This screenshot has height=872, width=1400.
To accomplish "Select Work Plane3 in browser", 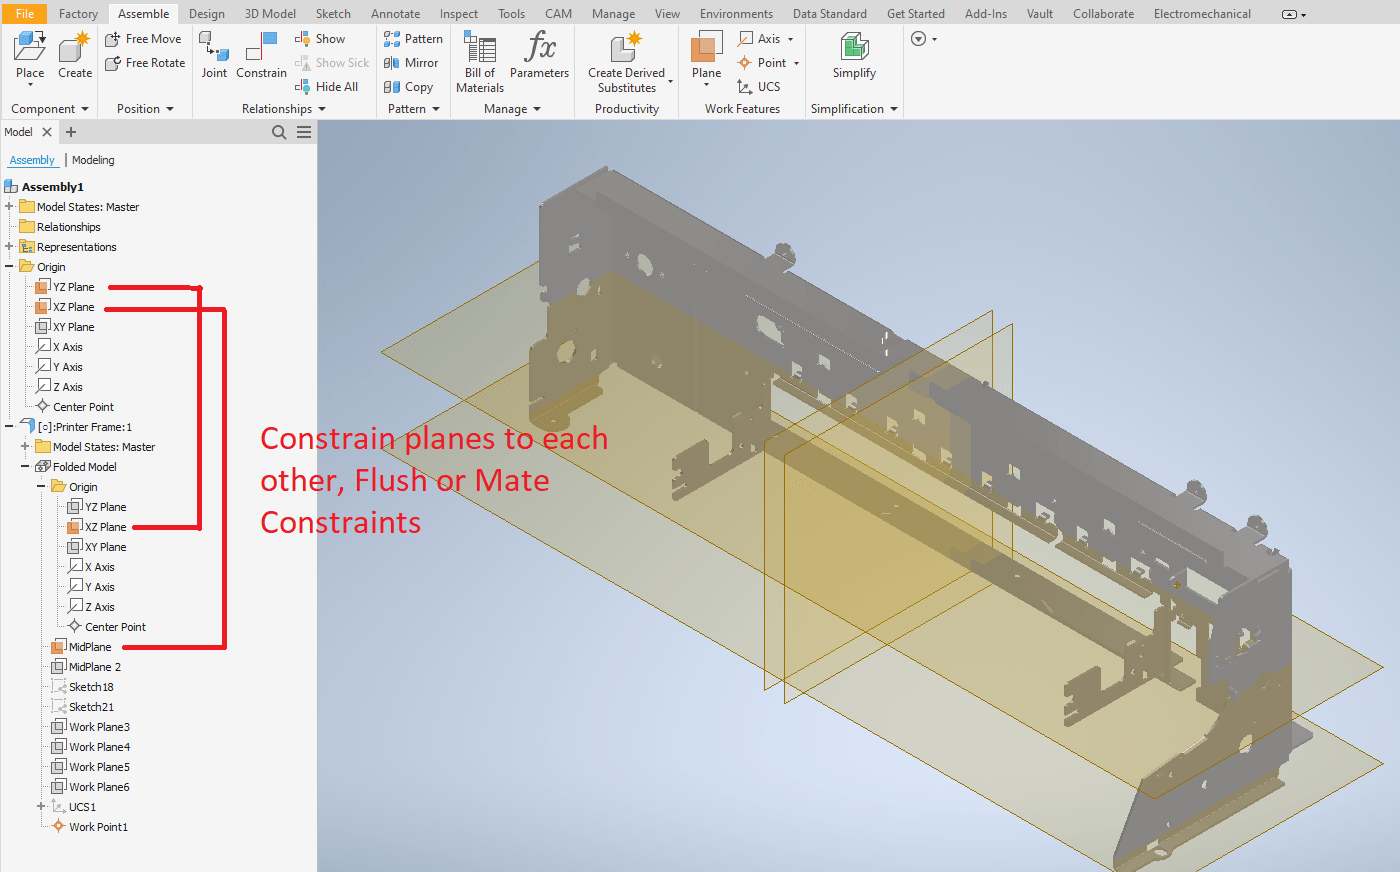I will click(91, 727).
